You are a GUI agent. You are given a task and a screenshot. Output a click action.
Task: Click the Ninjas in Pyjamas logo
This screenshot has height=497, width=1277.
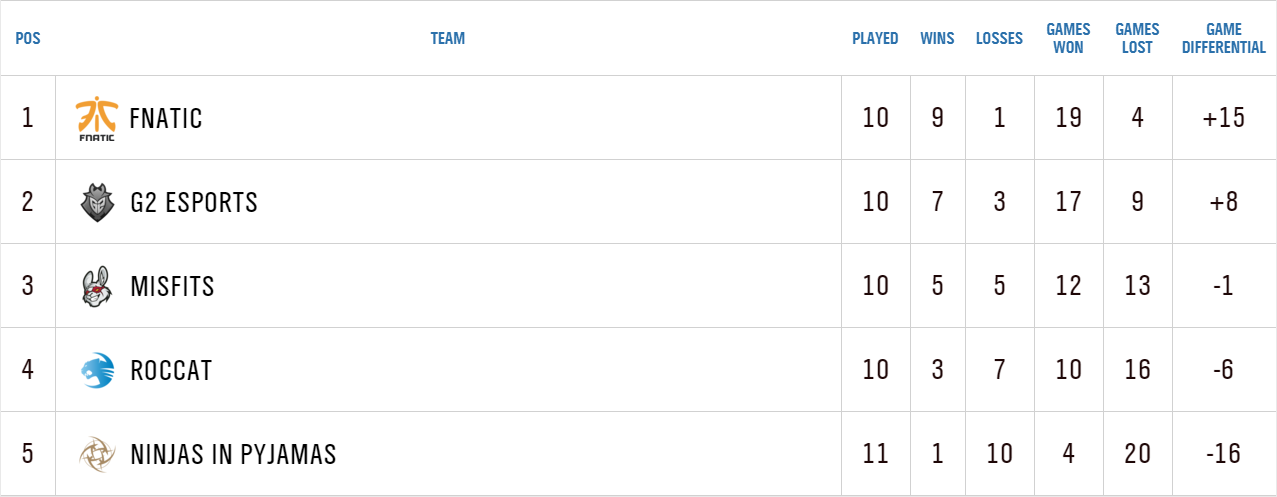[x=97, y=454]
